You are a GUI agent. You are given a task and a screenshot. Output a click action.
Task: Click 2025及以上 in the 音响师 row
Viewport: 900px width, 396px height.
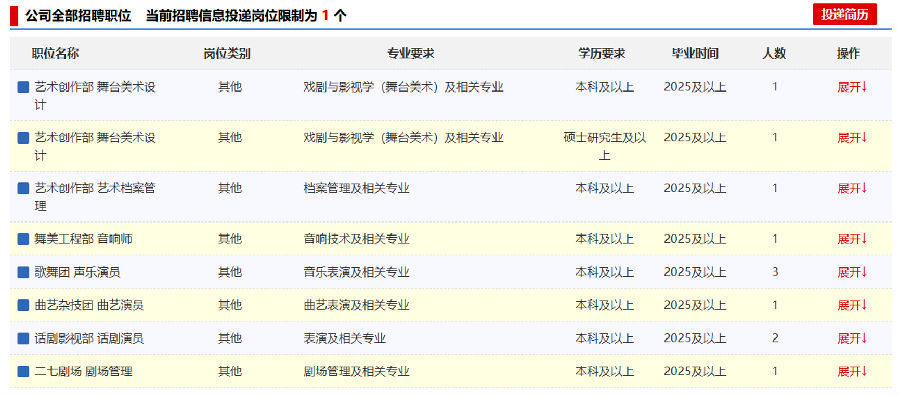pyautogui.click(x=695, y=239)
